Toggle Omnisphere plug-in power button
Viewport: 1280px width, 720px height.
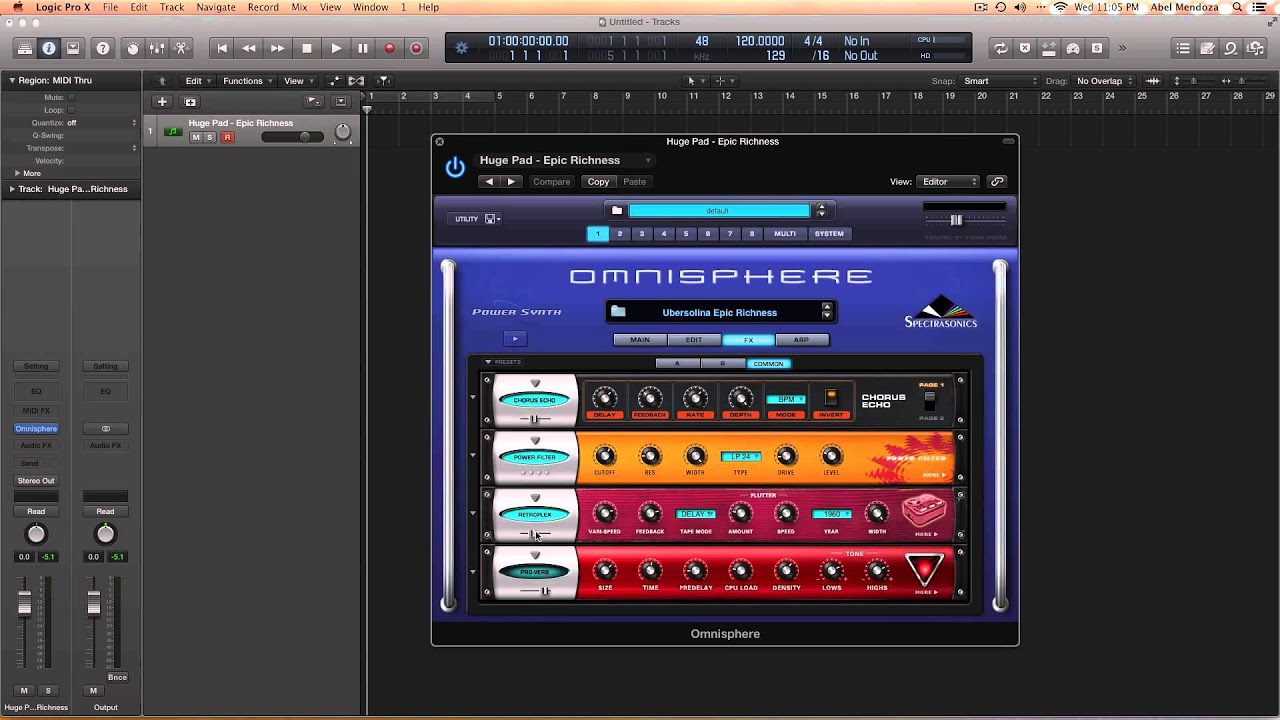click(x=455, y=167)
